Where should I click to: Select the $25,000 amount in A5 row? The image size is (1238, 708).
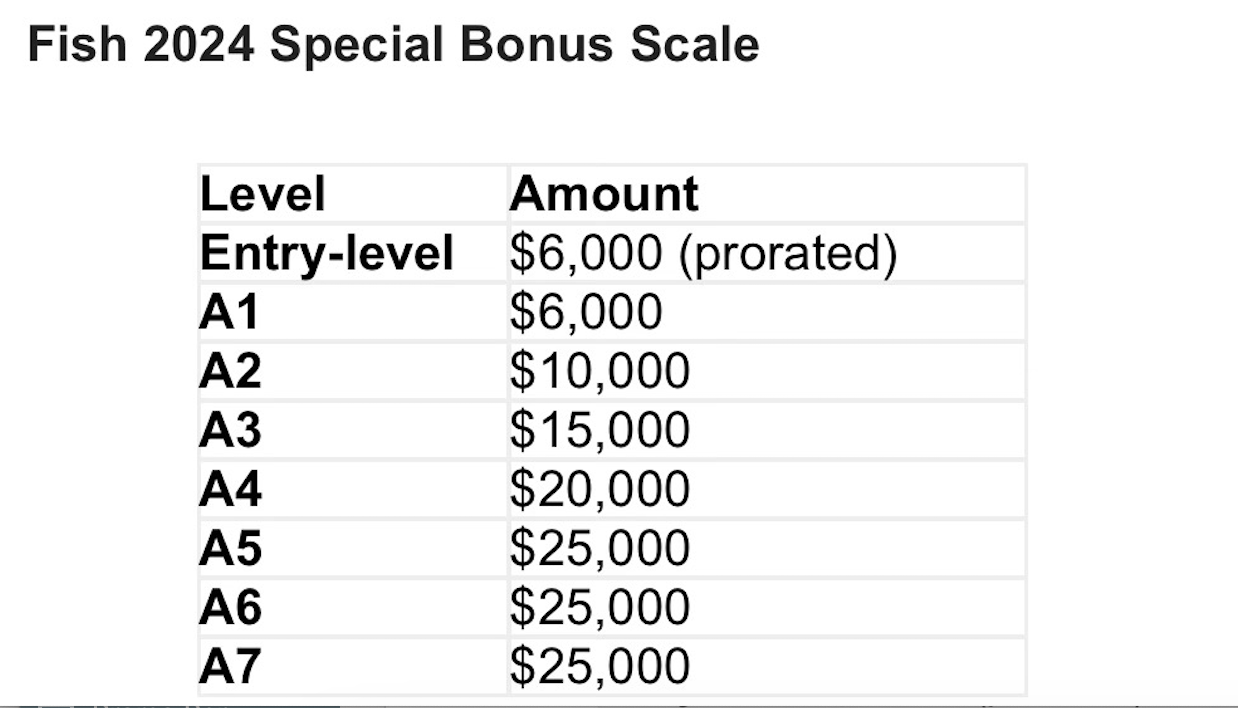tap(600, 549)
